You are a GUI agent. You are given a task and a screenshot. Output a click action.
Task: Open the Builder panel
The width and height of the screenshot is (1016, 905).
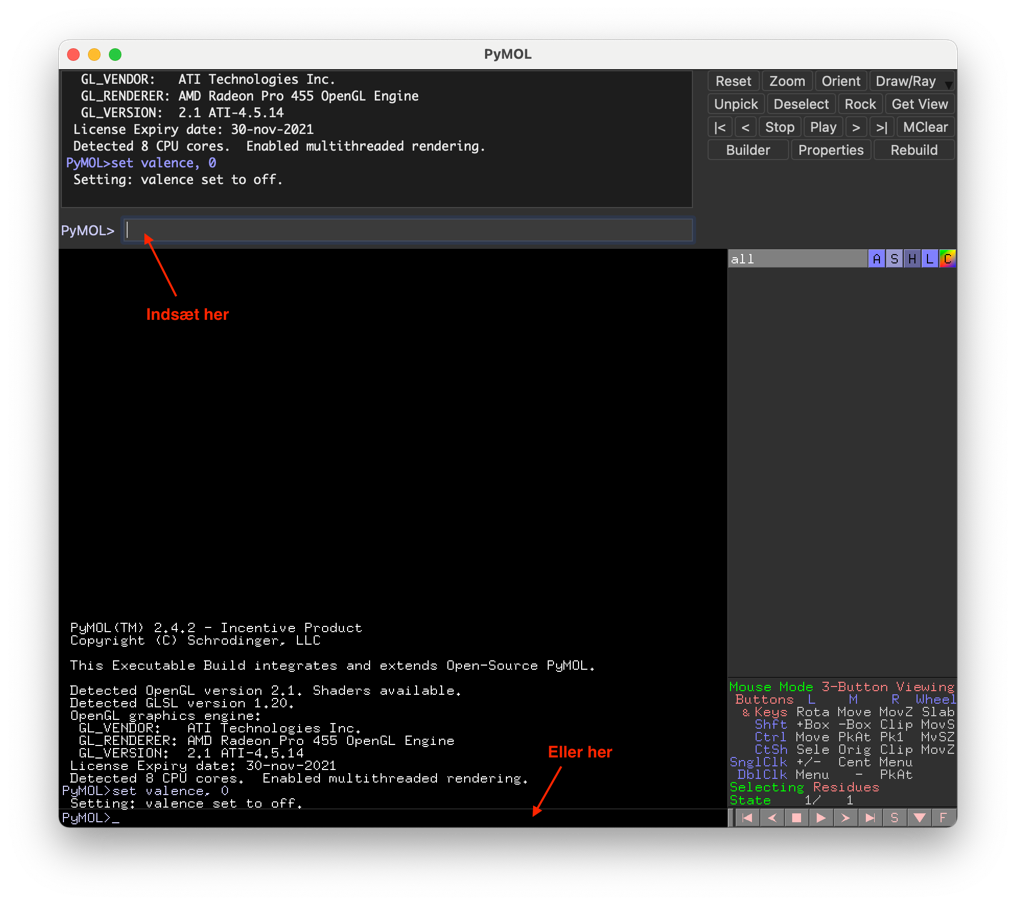pos(748,150)
